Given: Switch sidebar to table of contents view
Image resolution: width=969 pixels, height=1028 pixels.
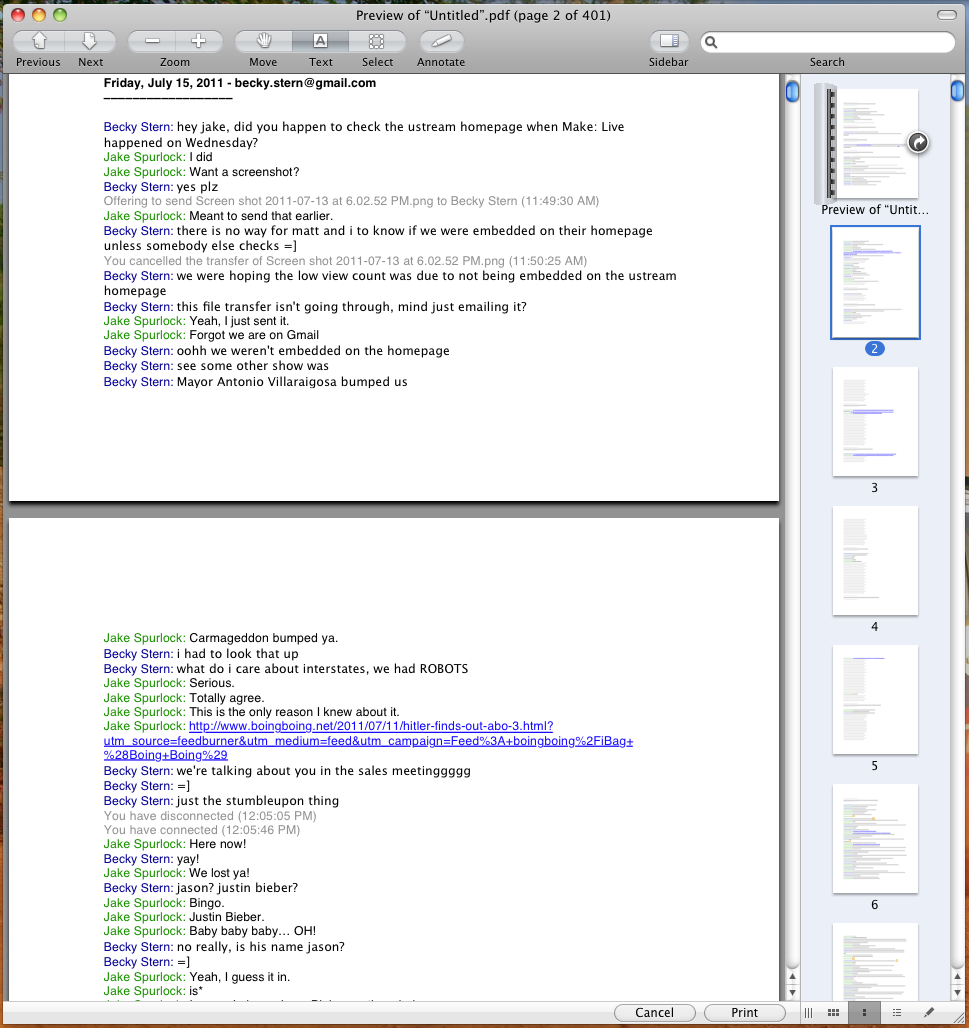Looking at the screenshot, I should (x=896, y=1013).
